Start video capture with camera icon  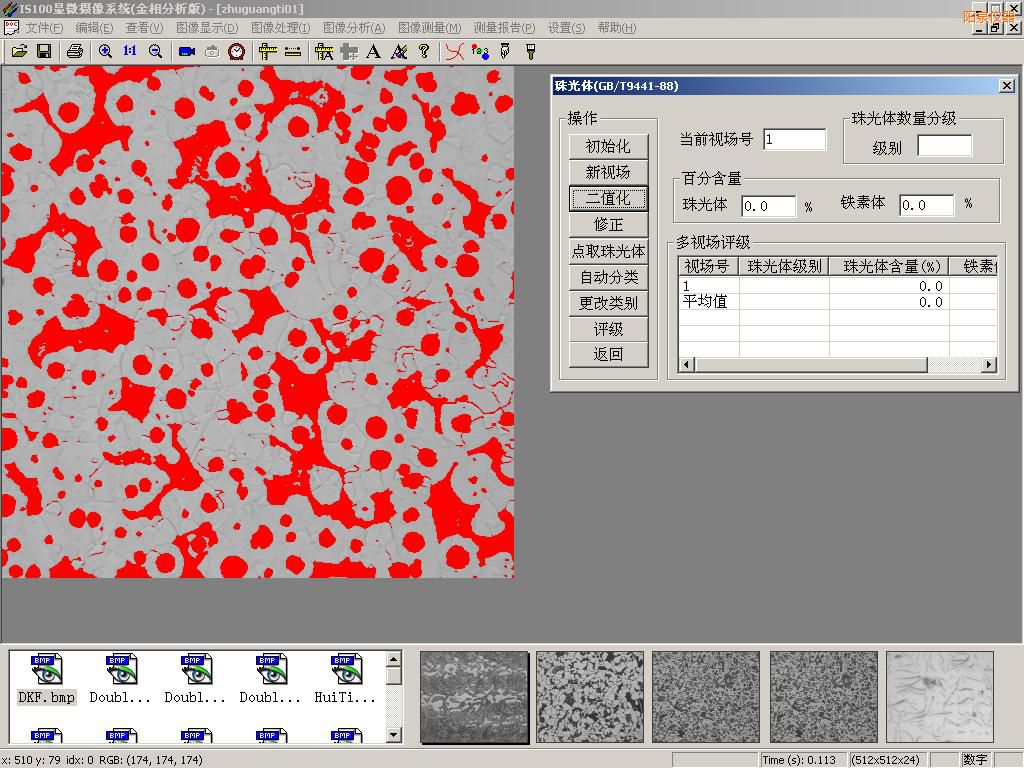[186, 51]
